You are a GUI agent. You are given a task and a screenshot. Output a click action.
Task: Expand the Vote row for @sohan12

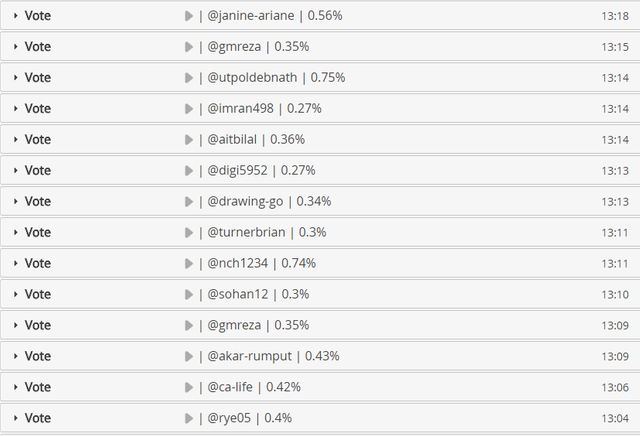click(16, 295)
